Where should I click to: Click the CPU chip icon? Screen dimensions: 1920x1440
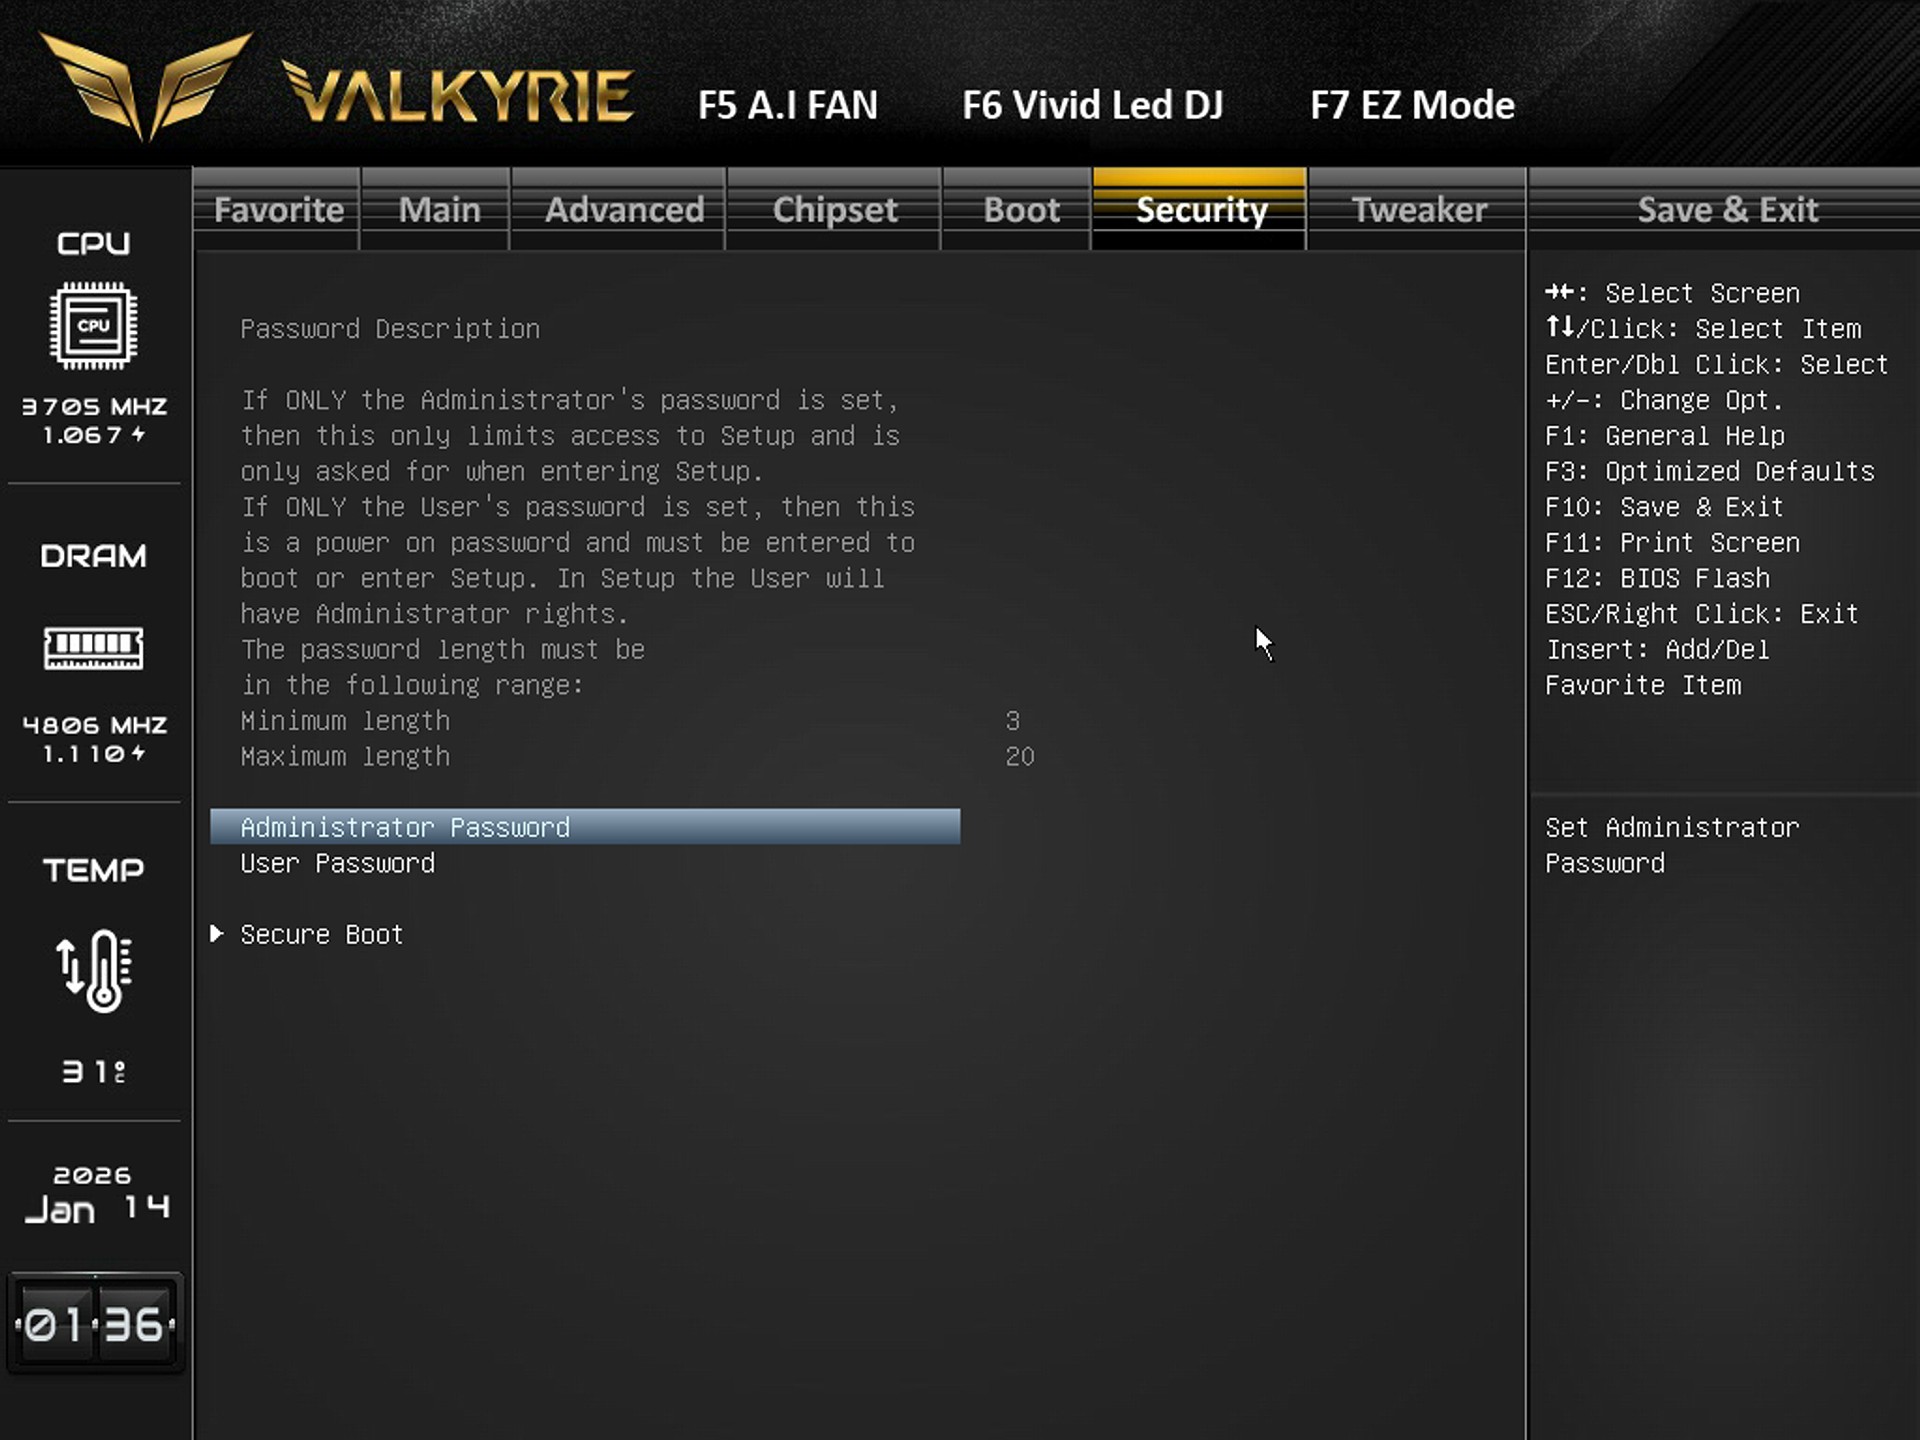(x=93, y=326)
